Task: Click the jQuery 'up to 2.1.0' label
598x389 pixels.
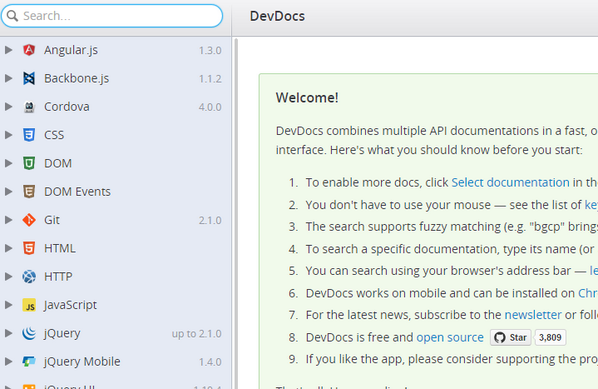Action: coord(196,334)
